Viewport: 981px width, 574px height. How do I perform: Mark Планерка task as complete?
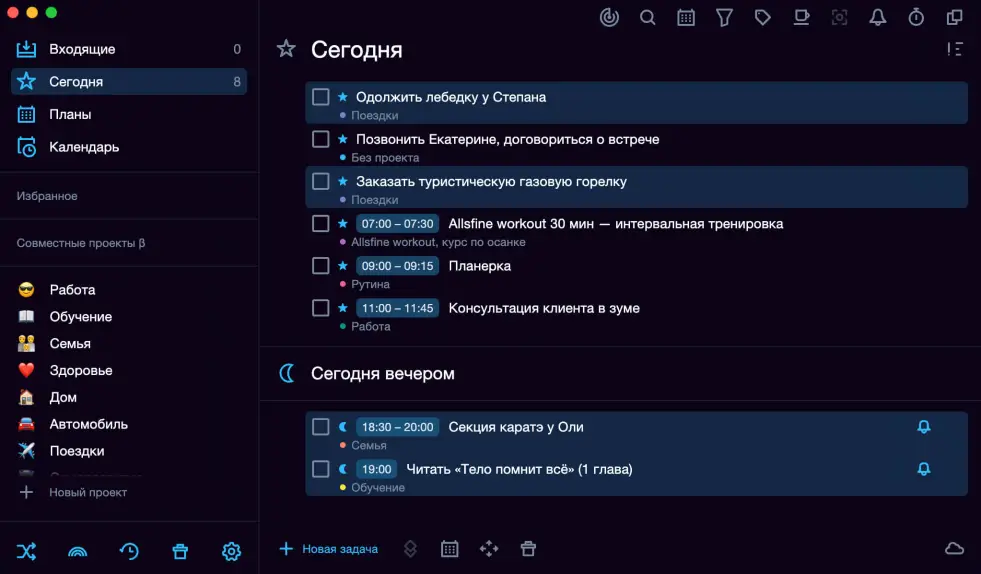point(321,266)
